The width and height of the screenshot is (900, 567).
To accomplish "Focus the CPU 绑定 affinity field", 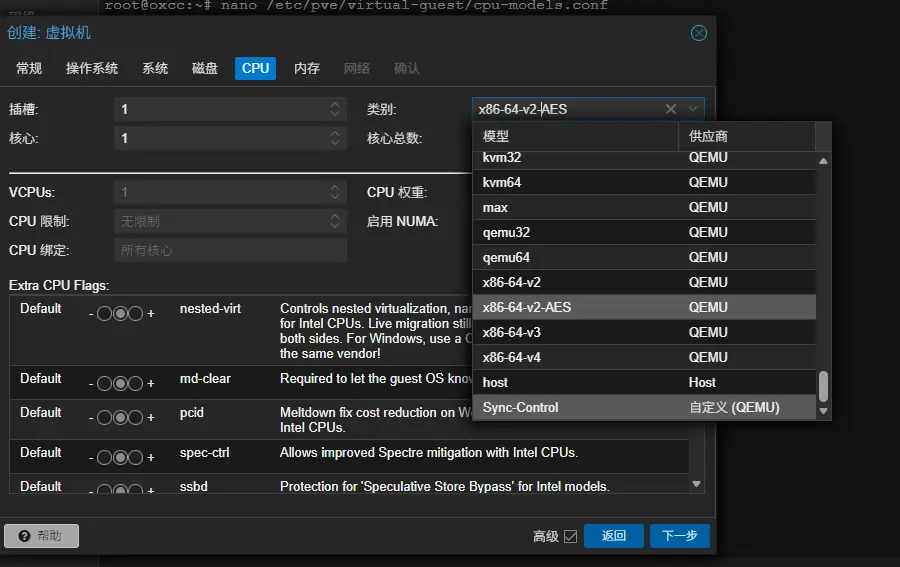I will (230, 250).
